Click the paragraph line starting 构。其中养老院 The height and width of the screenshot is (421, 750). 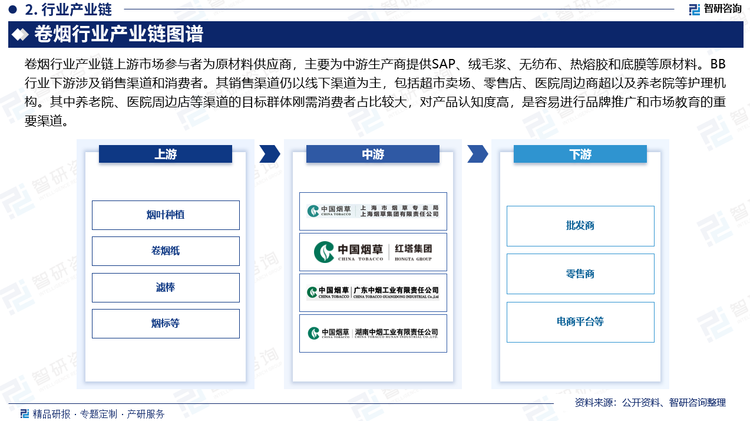[375, 102]
